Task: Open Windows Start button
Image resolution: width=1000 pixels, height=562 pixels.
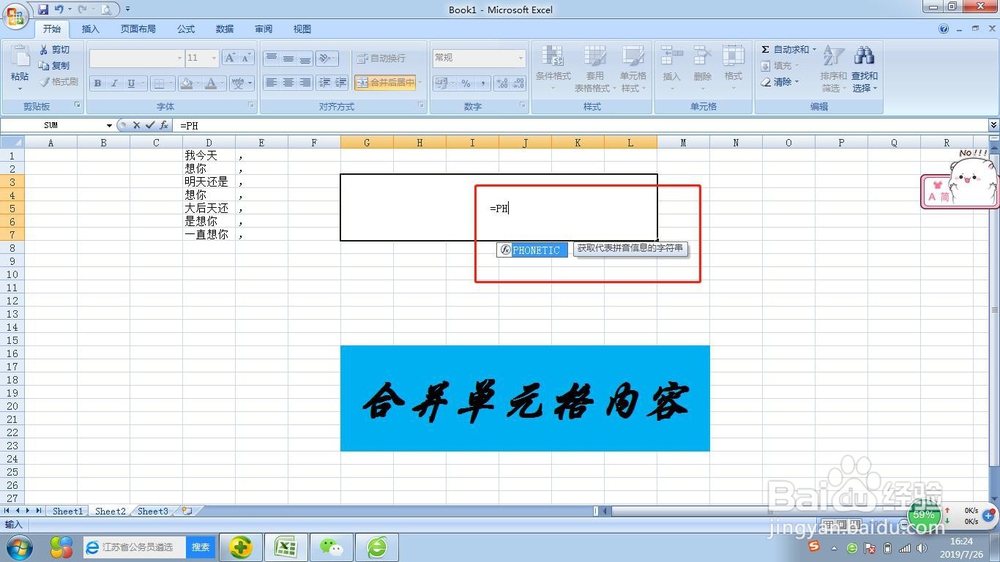Action: (19, 547)
